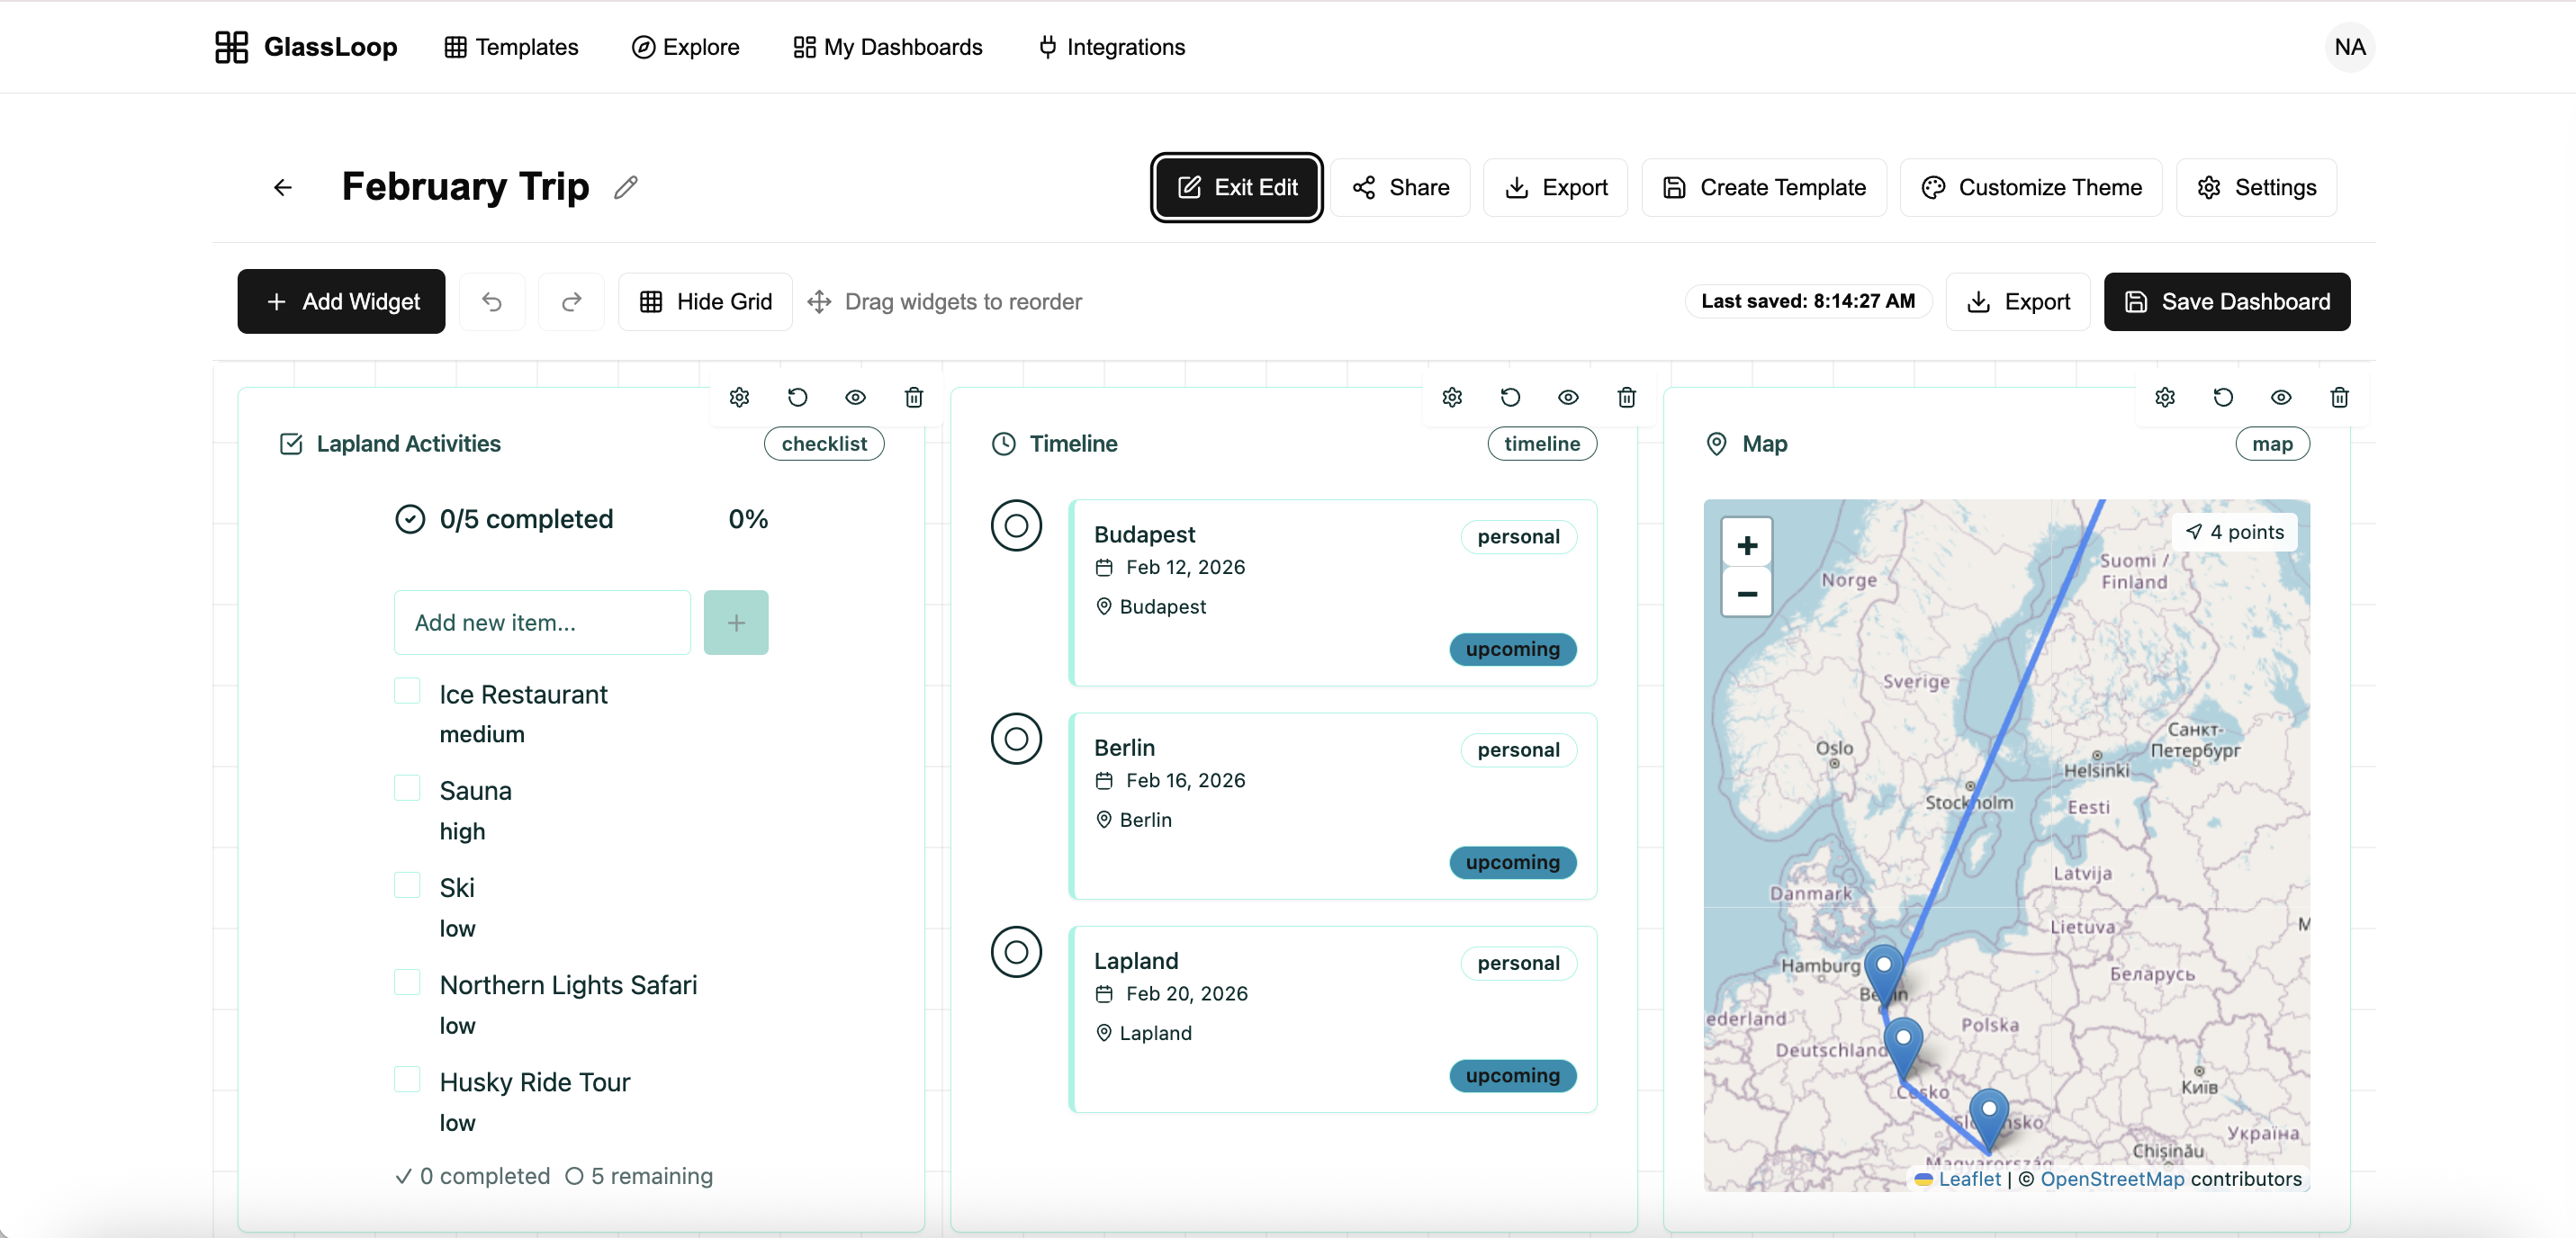Viewport: 2576px width, 1238px height.
Task: Open Lapland Activities widget settings gear
Action: pos(739,397)
